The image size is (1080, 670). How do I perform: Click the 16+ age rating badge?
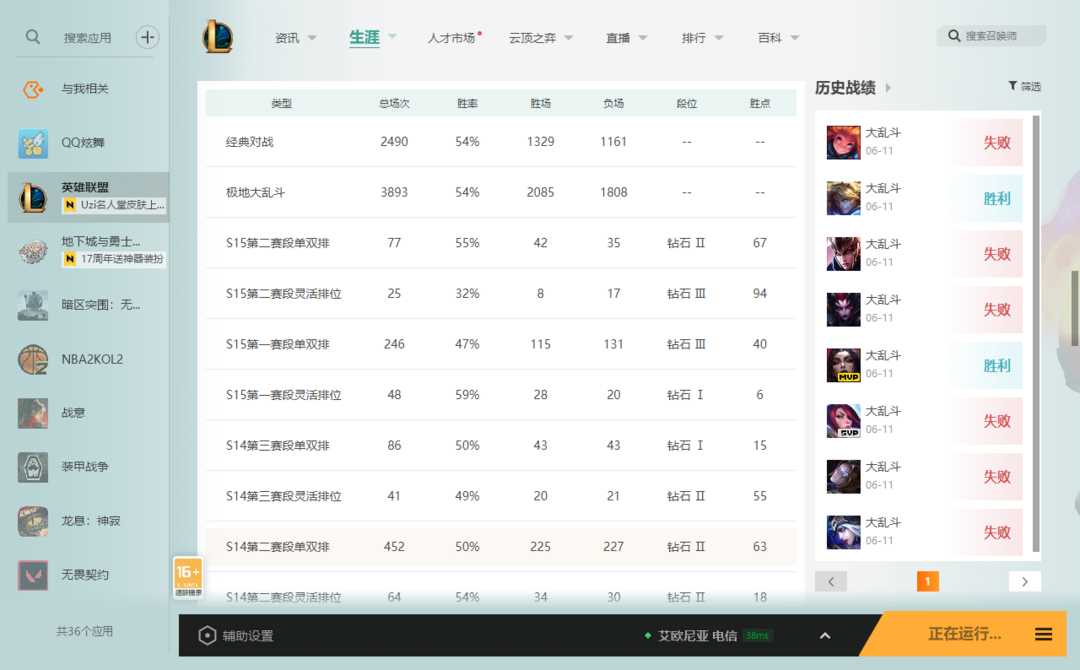click(188, 577)
